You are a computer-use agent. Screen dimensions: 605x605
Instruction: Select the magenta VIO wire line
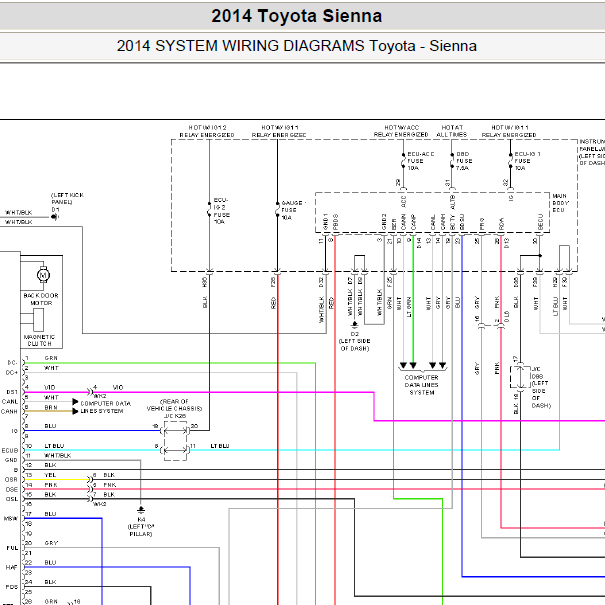click(x=233, y=392)
